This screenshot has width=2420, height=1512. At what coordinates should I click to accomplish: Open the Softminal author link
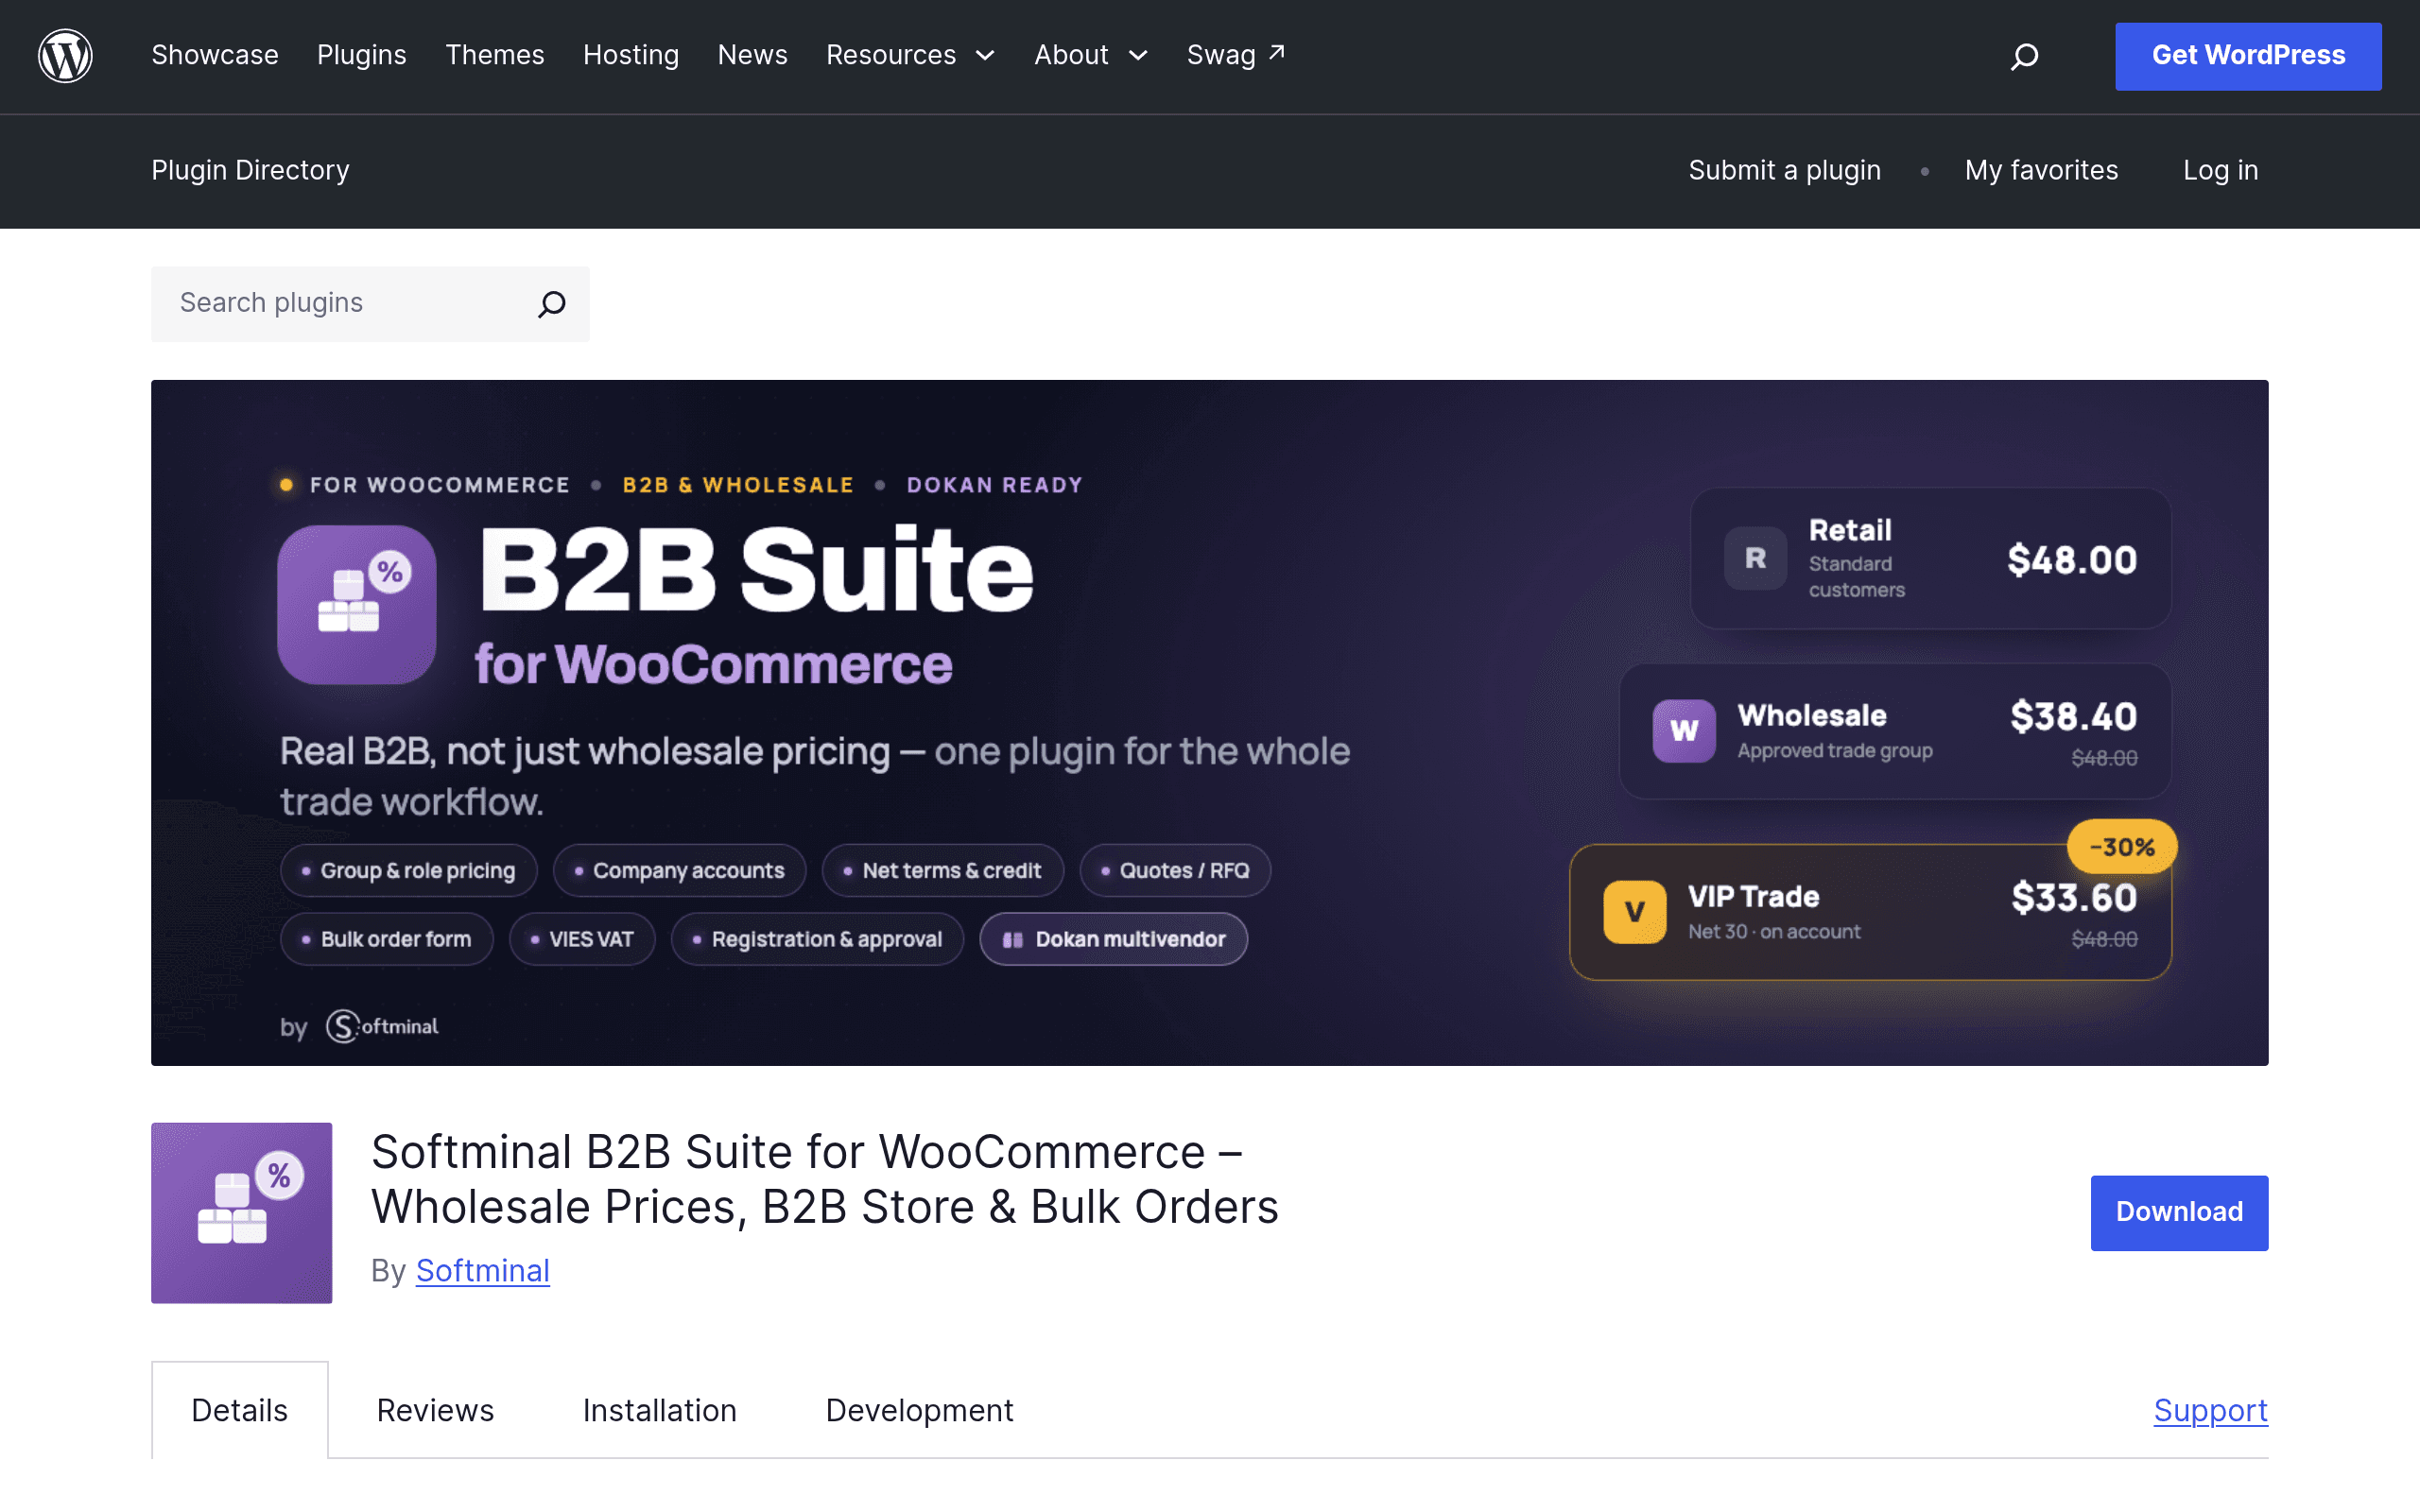(x=482, y=1270)
